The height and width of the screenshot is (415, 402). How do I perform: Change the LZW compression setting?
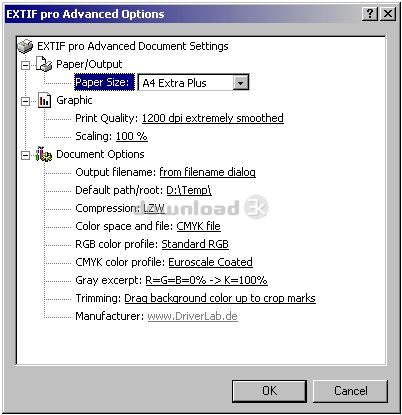pyautogui.click(x=154, y=208)
